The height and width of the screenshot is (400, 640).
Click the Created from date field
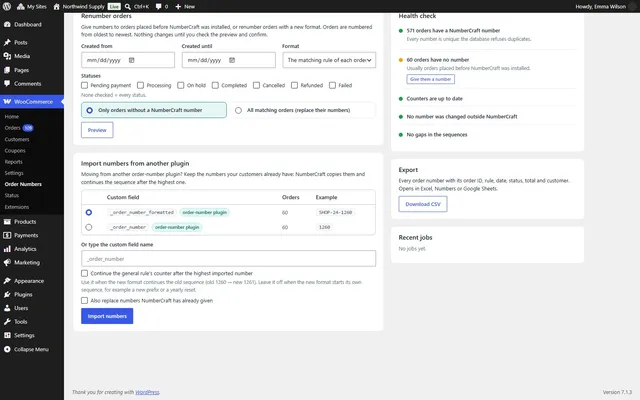tap(128, 60)
